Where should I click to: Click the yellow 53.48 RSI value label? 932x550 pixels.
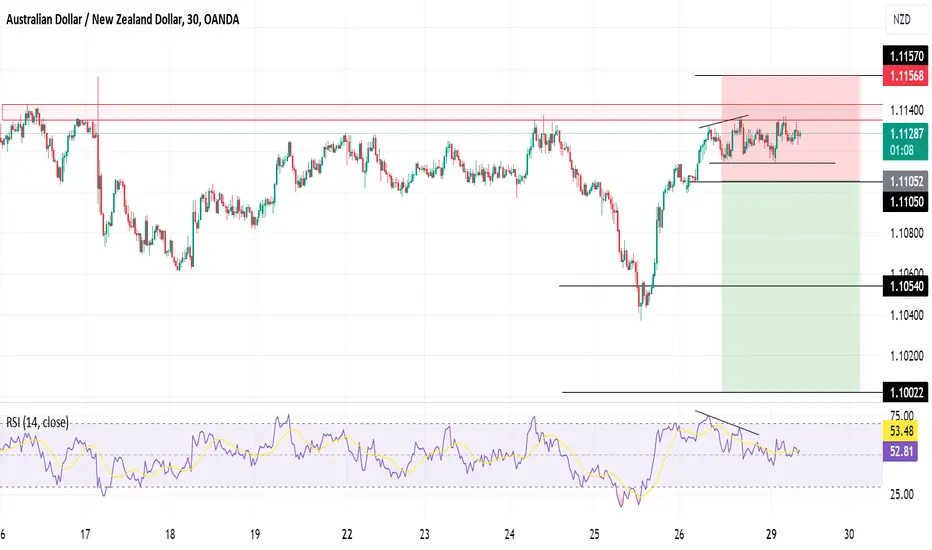click(901, 430)
